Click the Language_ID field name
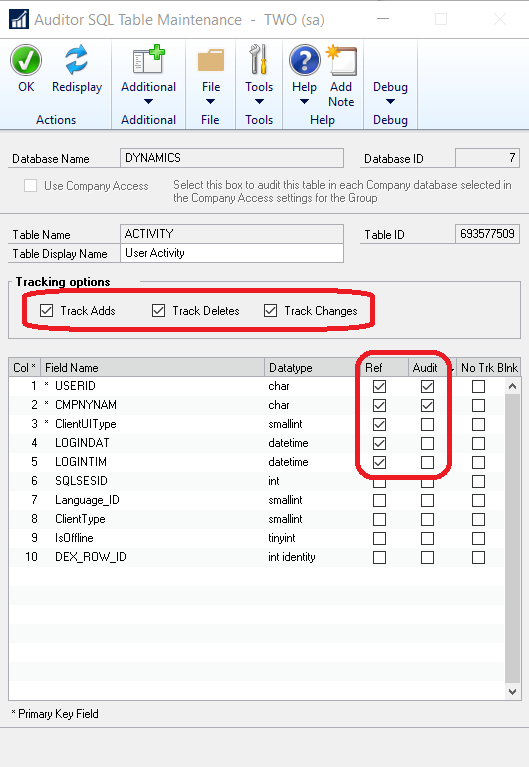Image resolution: width=529 pixels, height=767 pixels. point(87,500)
